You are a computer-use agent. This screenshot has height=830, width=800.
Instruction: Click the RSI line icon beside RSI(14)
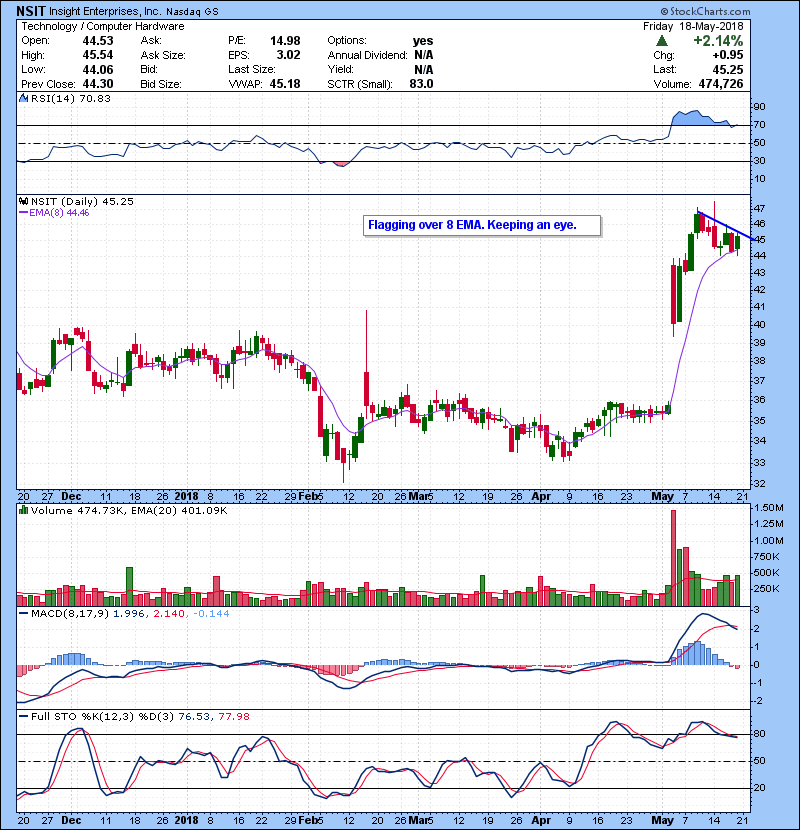point(23,98)
